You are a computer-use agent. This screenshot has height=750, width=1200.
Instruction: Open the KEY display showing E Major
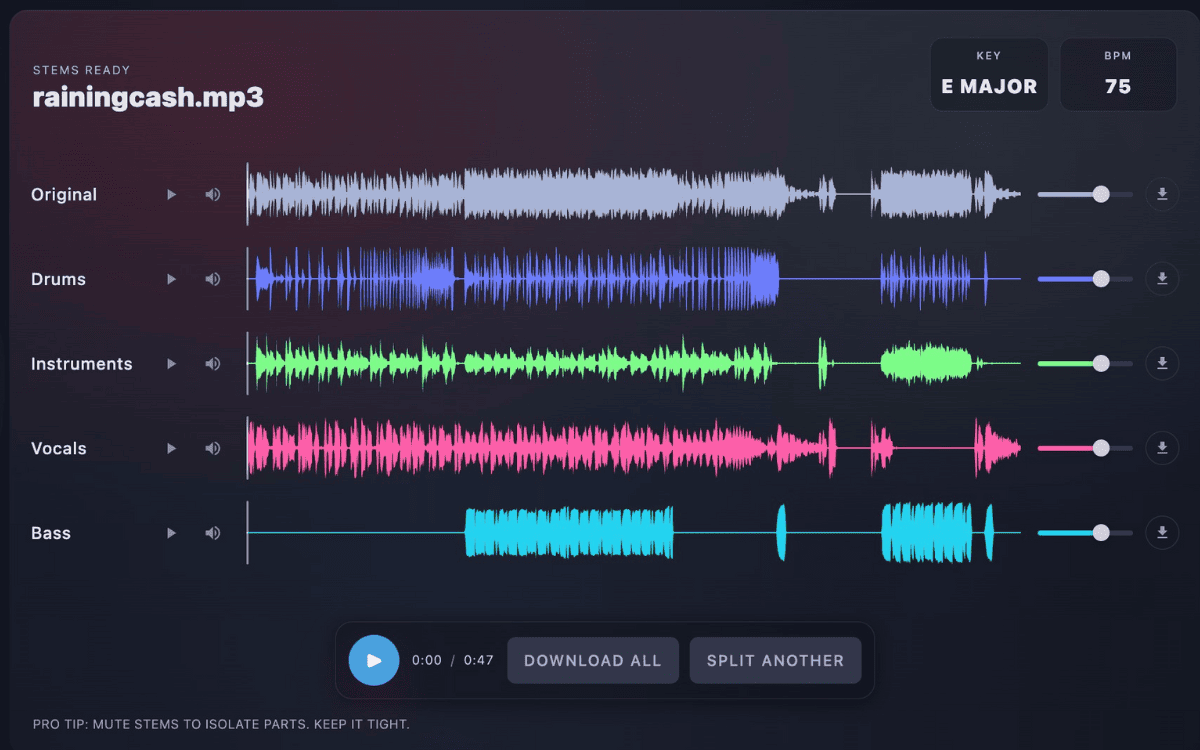click(x=989, y=74)
